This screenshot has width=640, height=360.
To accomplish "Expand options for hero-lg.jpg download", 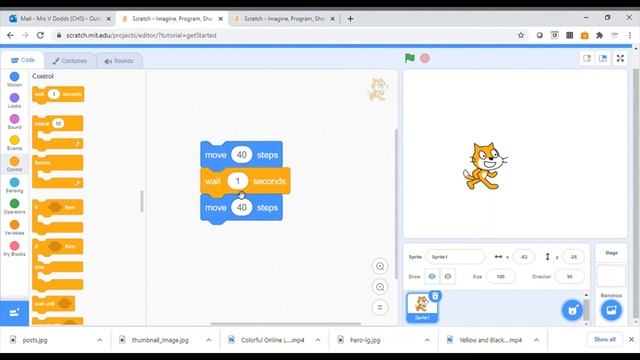I will click(427, 340).
